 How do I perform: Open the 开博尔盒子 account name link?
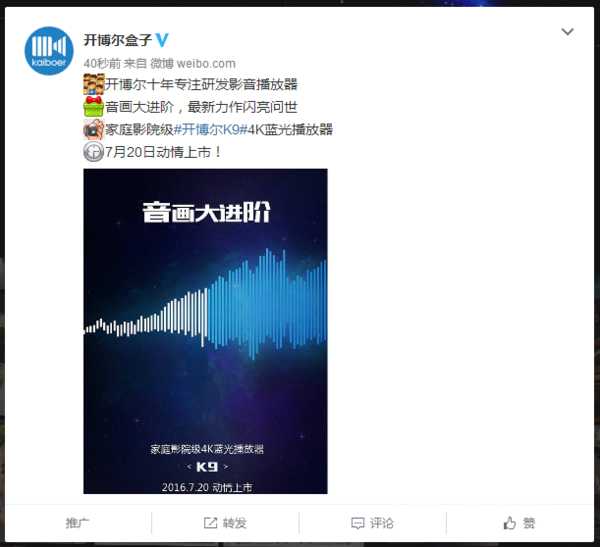117,40
